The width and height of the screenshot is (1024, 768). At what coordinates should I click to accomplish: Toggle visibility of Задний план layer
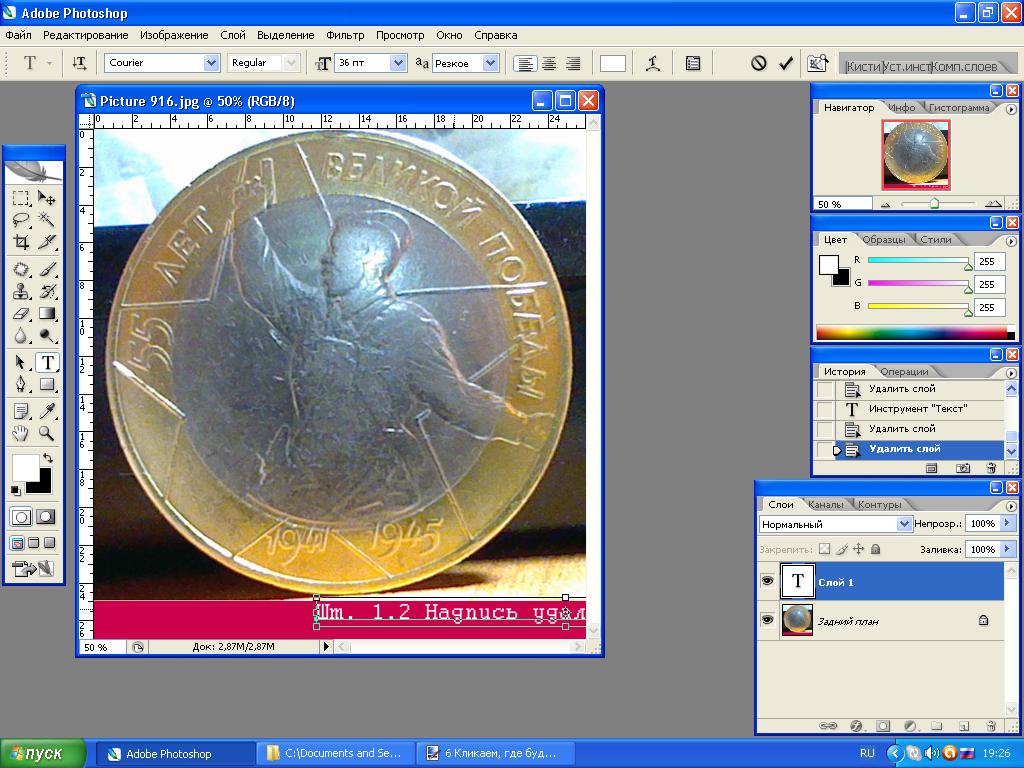click(768, 620)
